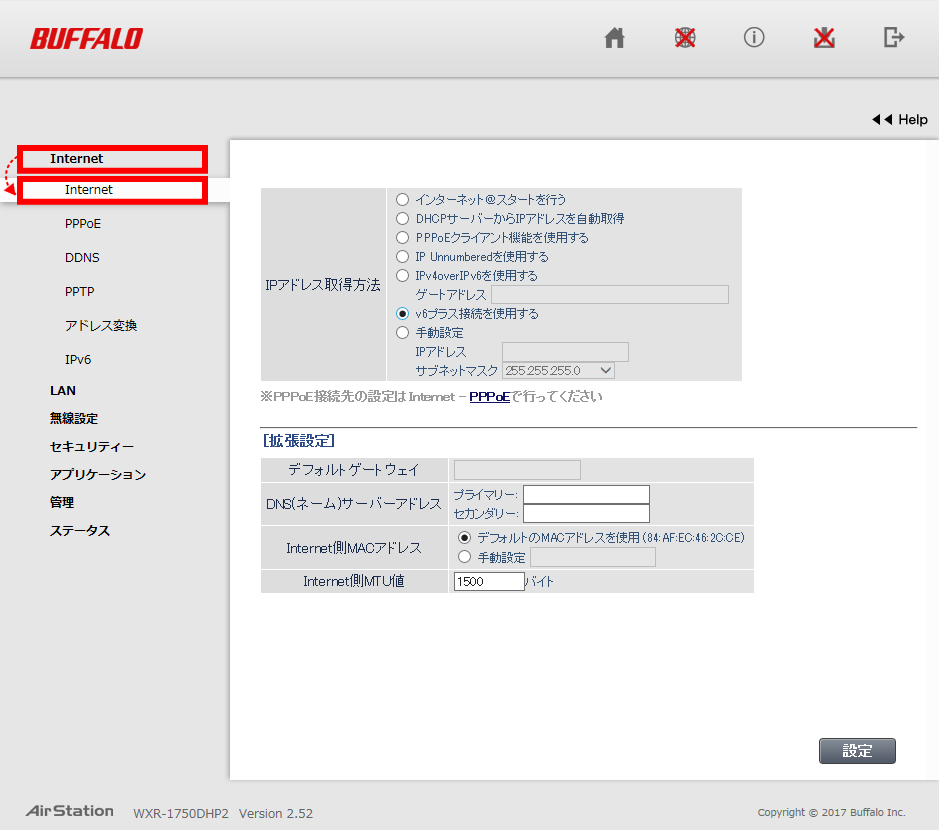Click the firmware update notification icon
Viewport: 939px width, 830px height.
point(824,38)
